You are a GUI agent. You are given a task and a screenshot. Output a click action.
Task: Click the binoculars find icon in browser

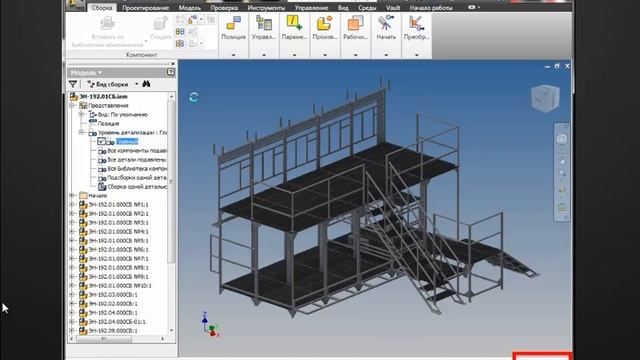coord(146,84)
